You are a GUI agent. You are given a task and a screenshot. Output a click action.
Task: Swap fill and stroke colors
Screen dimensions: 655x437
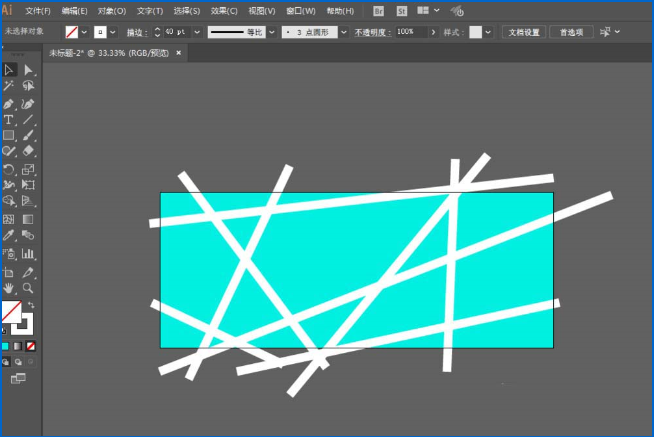32,305
